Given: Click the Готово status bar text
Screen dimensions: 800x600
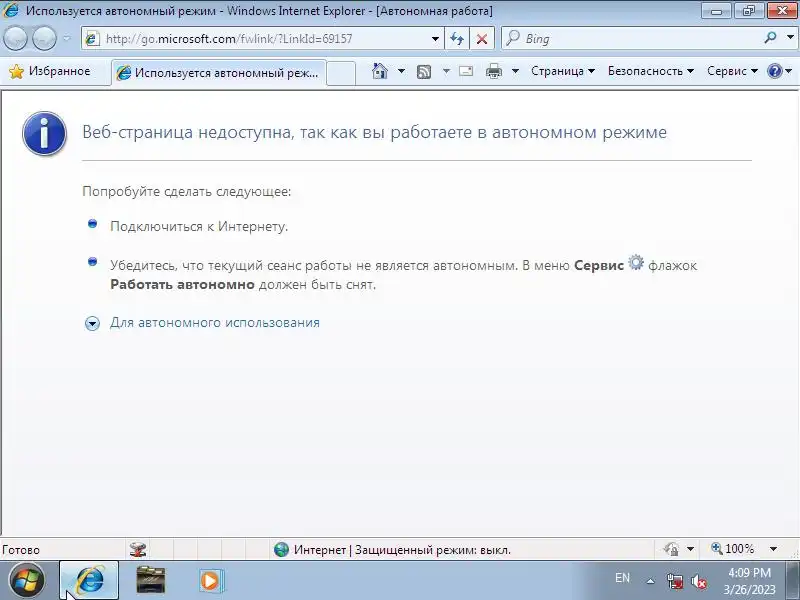Looking at the screenshot, I should [21, 550].
